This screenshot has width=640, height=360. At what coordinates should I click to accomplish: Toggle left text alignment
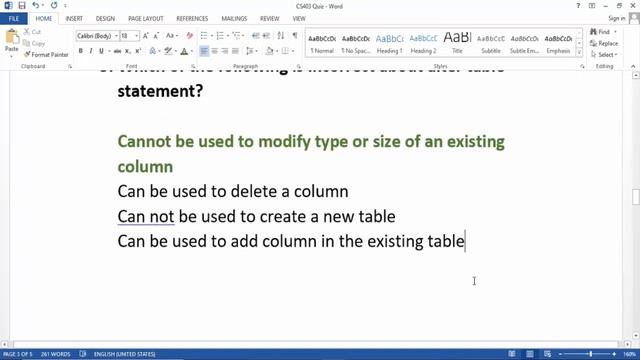coord(204,51)
